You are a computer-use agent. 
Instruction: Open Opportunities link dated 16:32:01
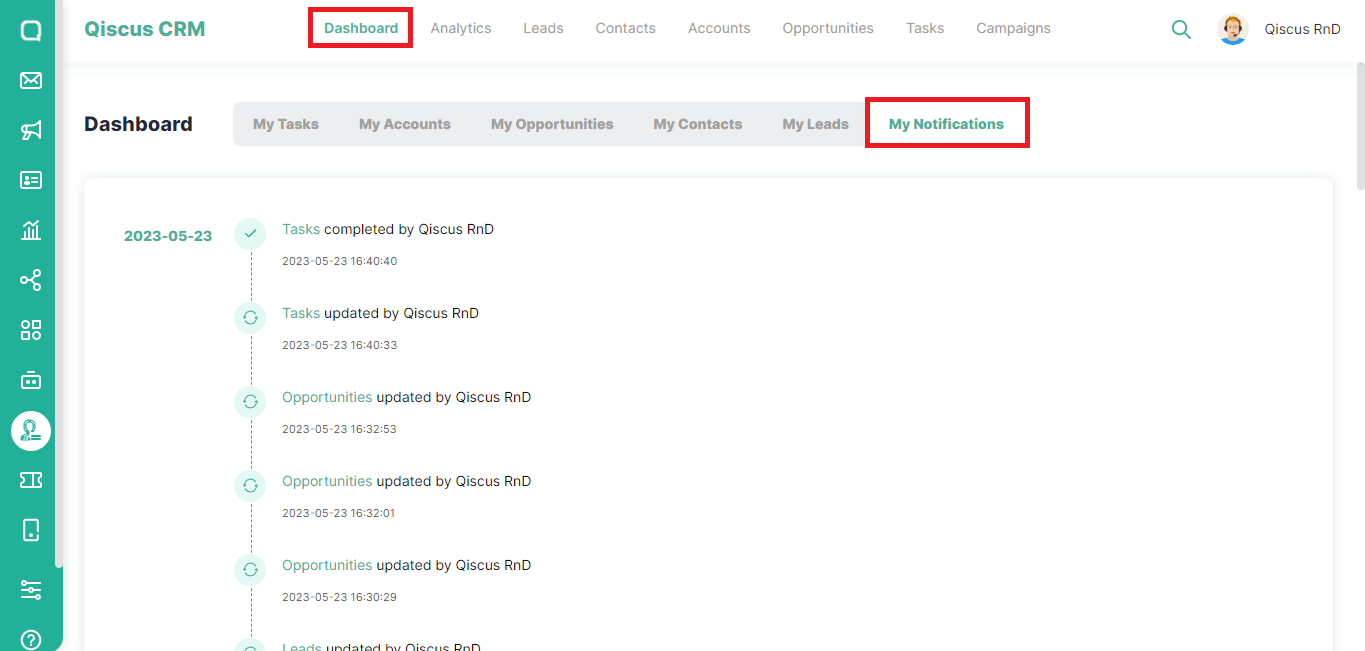click(x=327, y=481)
